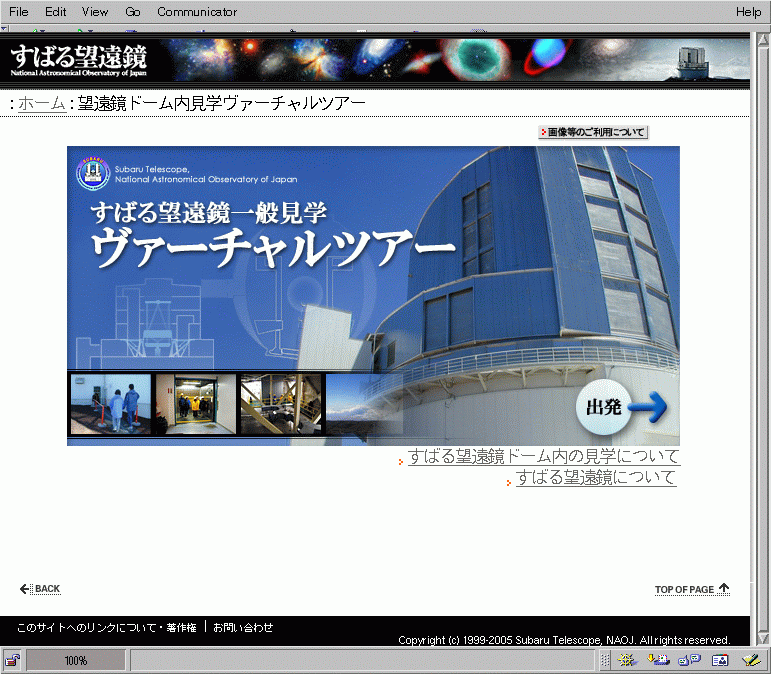Click the round Subaru emblem on the banner
This screenshot has width=771, height=674.
click(x=93, y=173)
